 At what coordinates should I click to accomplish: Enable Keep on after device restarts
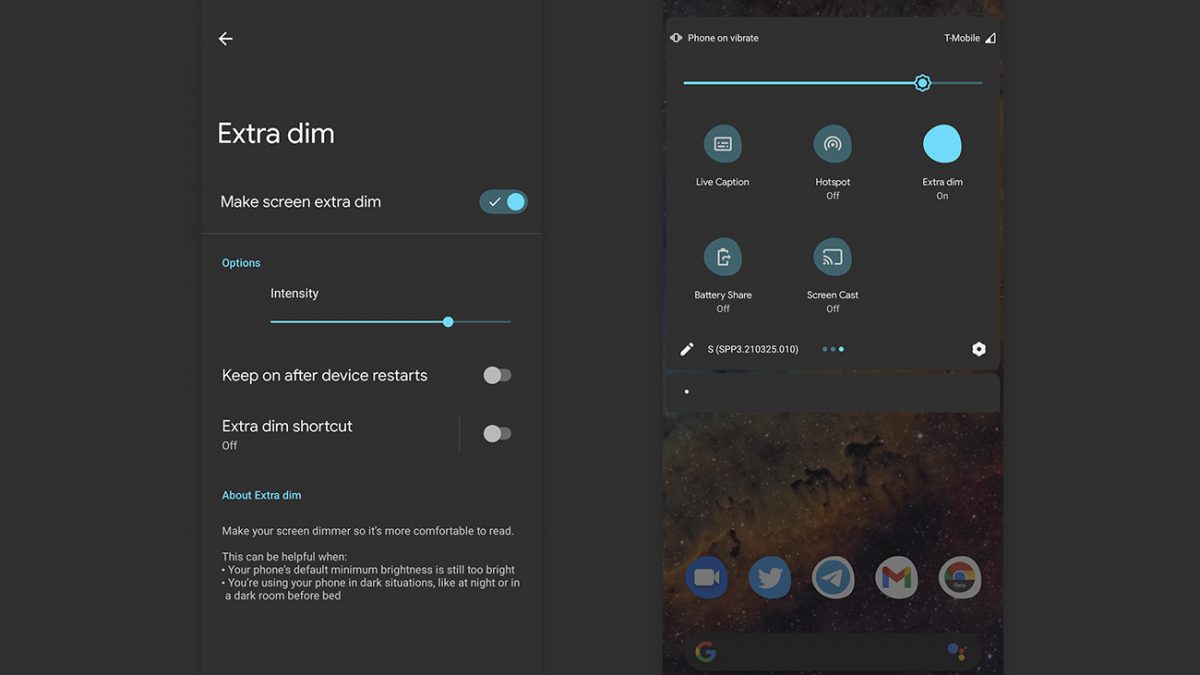tap(497, 375)
